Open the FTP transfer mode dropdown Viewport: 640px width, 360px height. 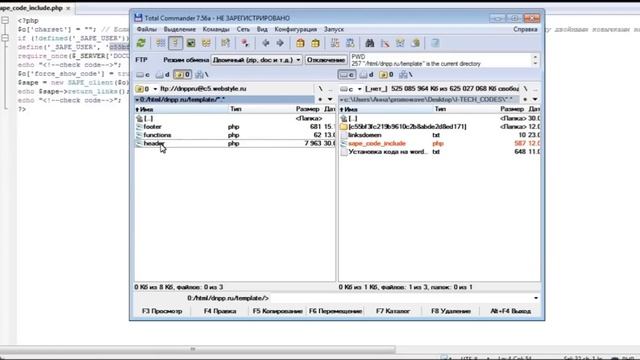click(256, 60)
